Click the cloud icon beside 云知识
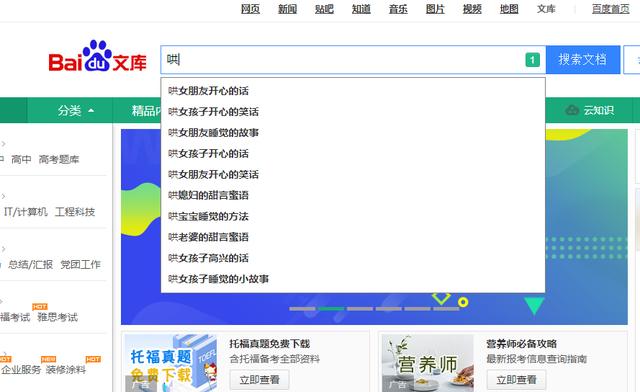The image size is (640, 392). [572, 110]
